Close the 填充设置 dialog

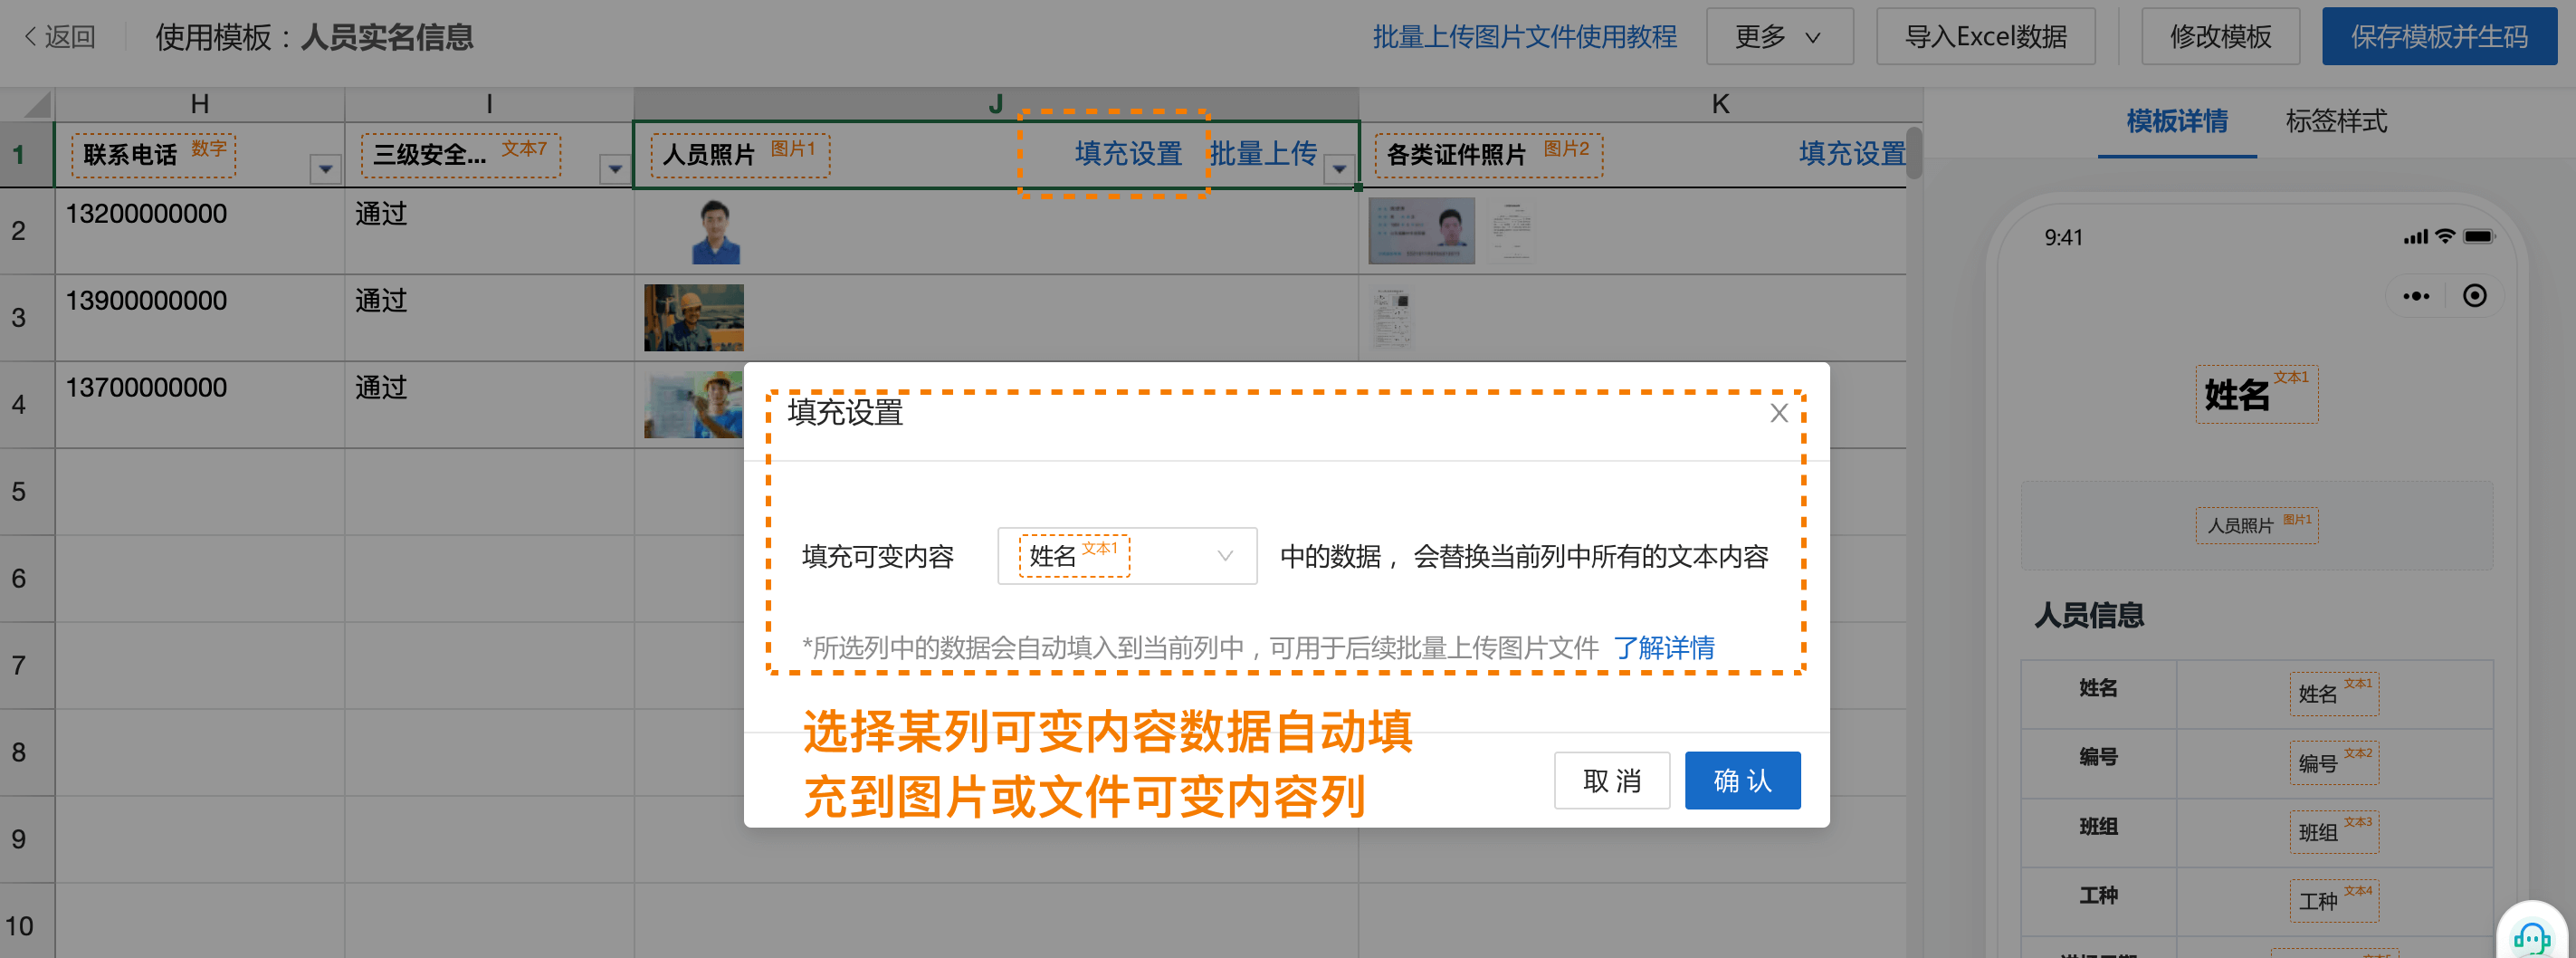(x=1778, y=413)
